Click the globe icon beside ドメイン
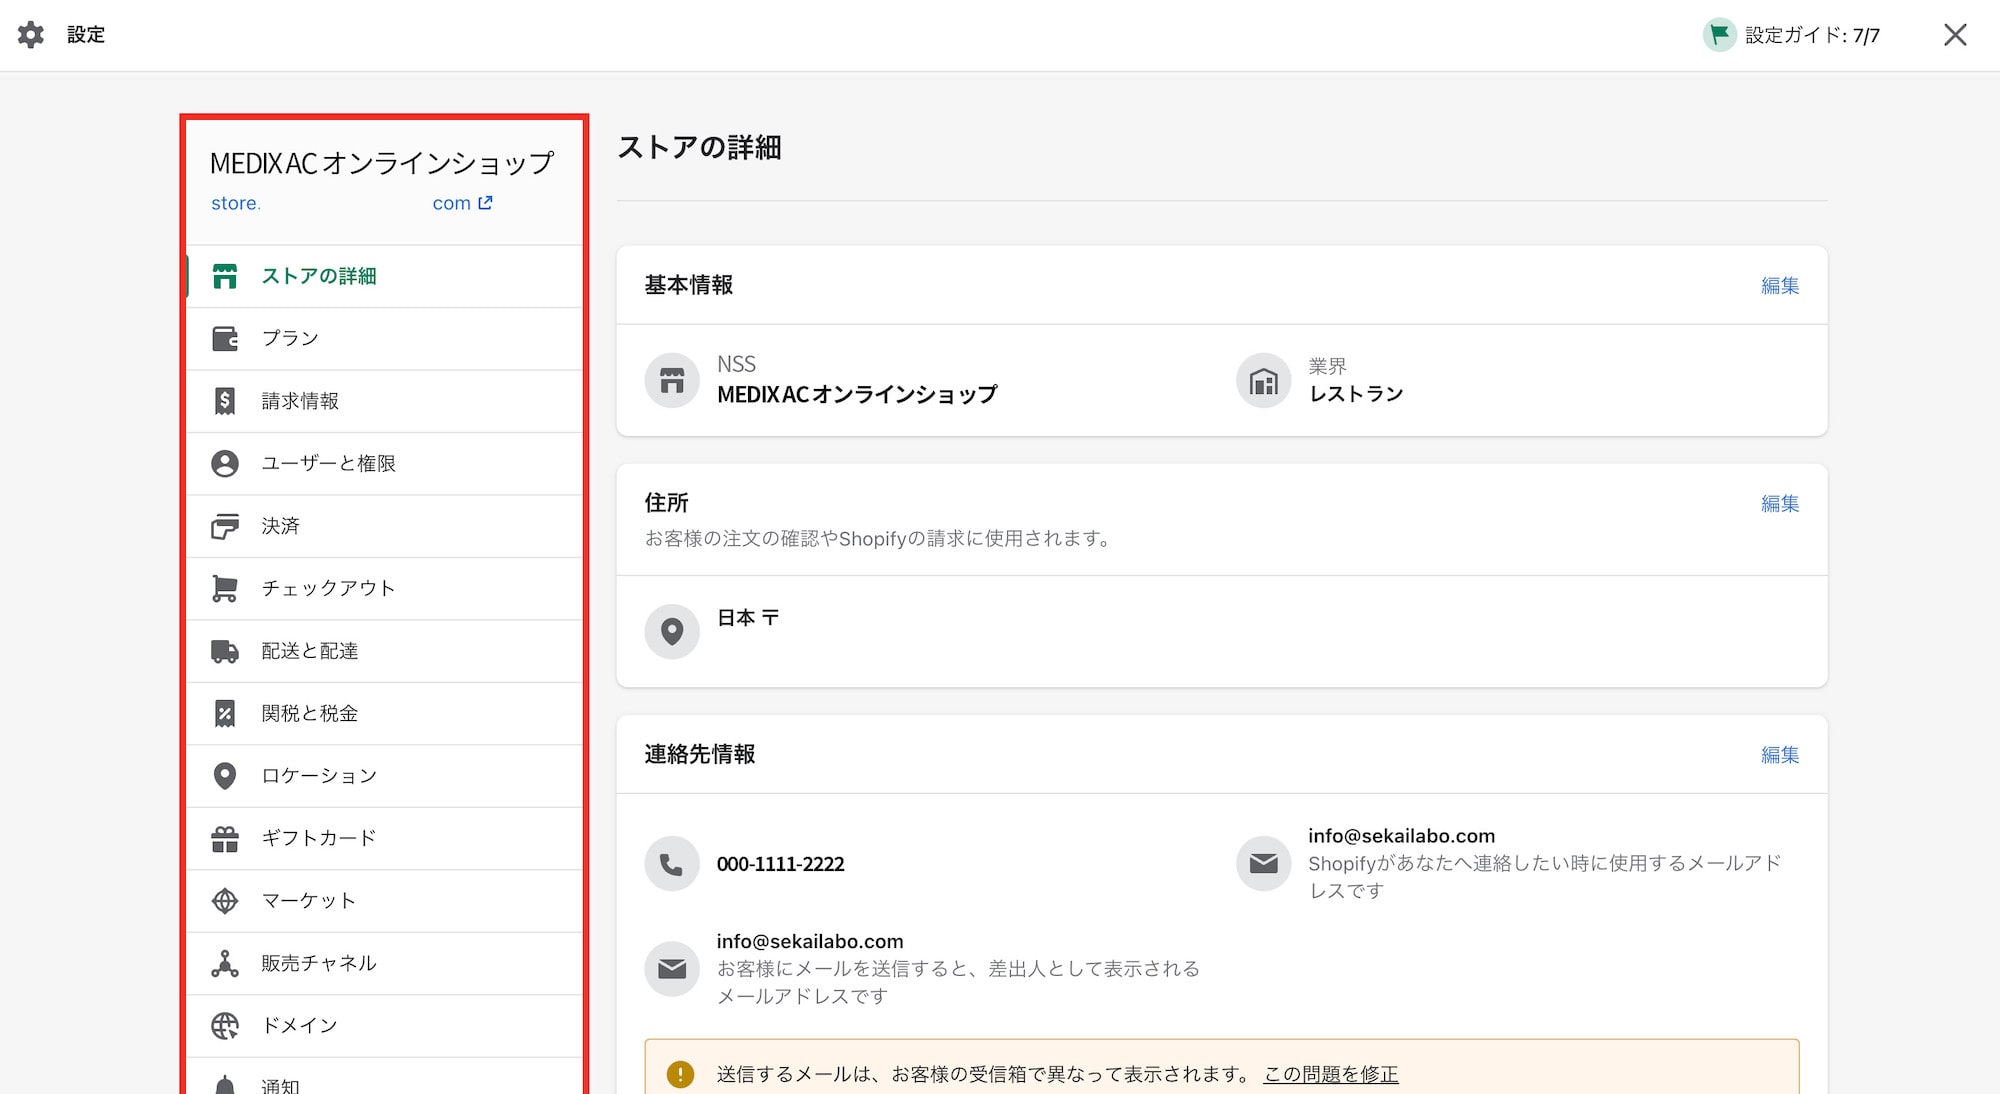2000x1094 pixels. (x=225, y=1026)
